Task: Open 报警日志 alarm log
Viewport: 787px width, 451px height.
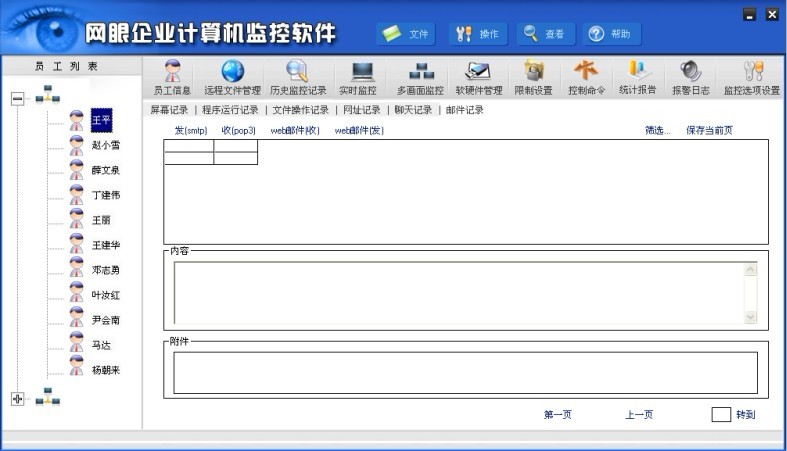Action: 690,78
